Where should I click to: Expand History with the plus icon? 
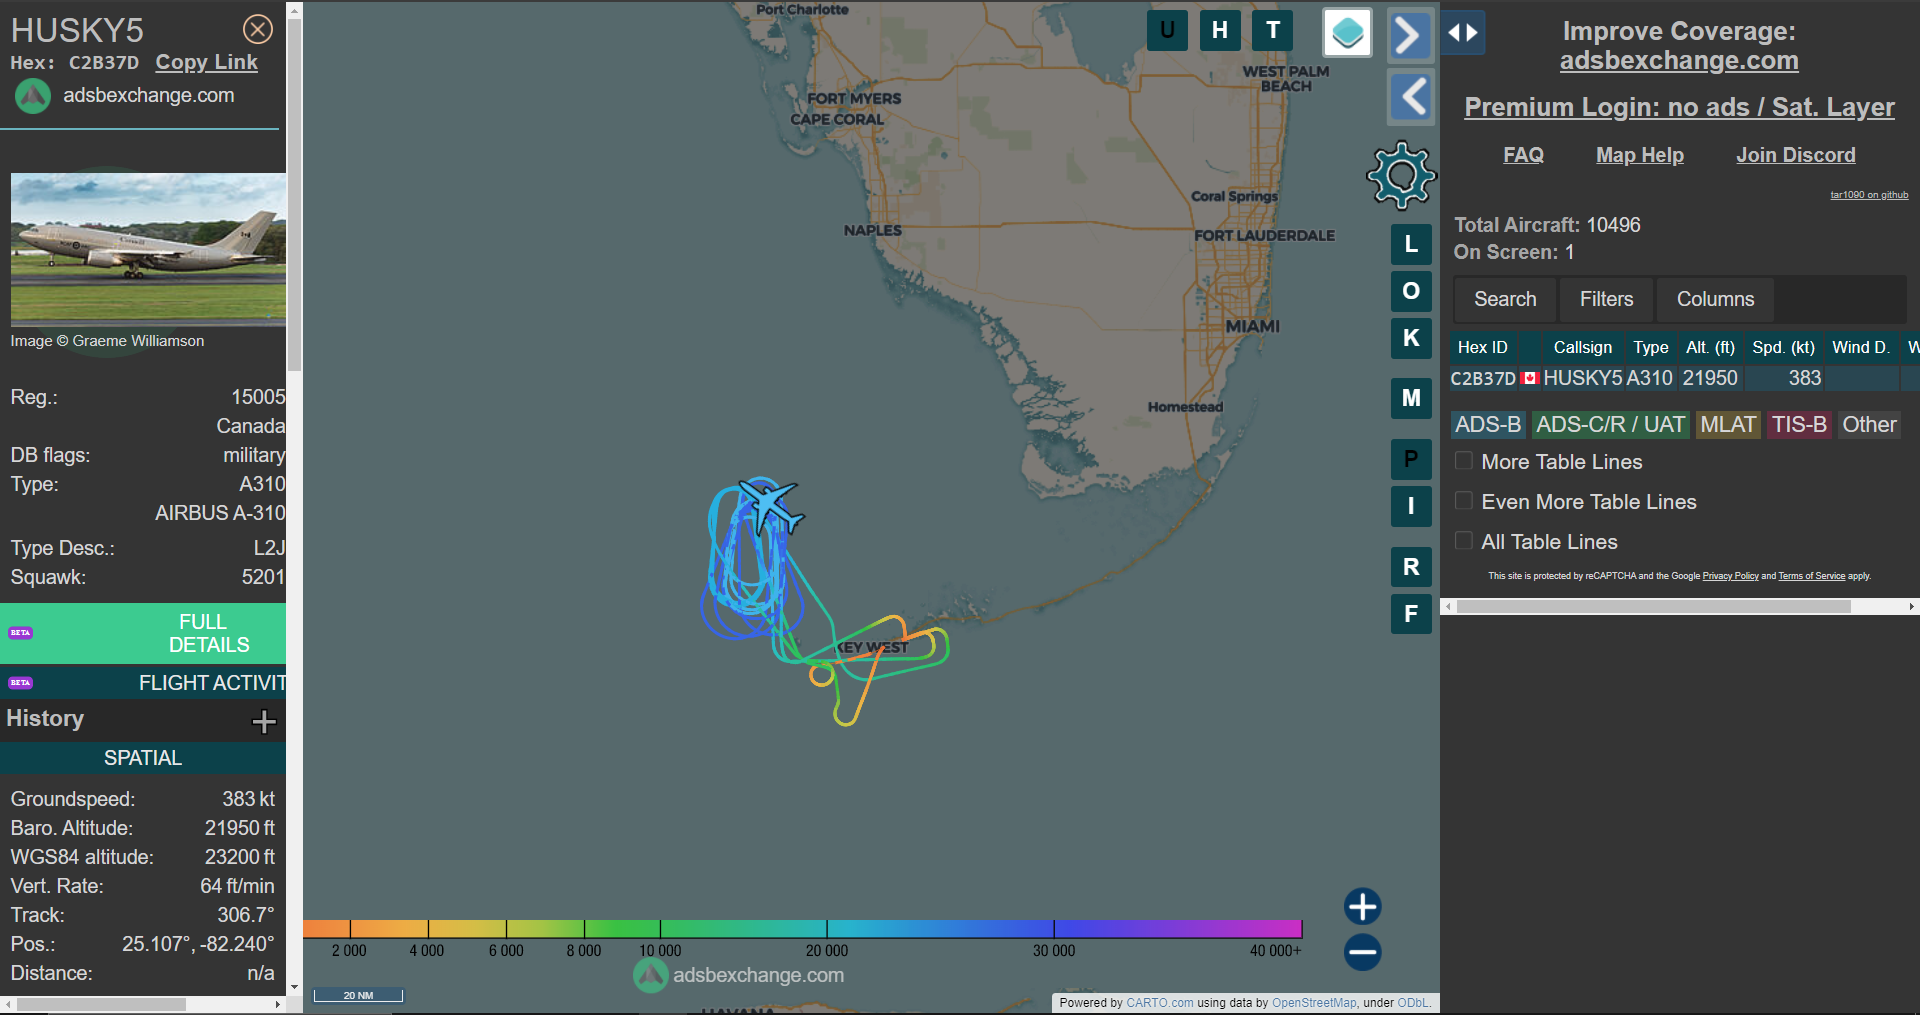(264, 721)
